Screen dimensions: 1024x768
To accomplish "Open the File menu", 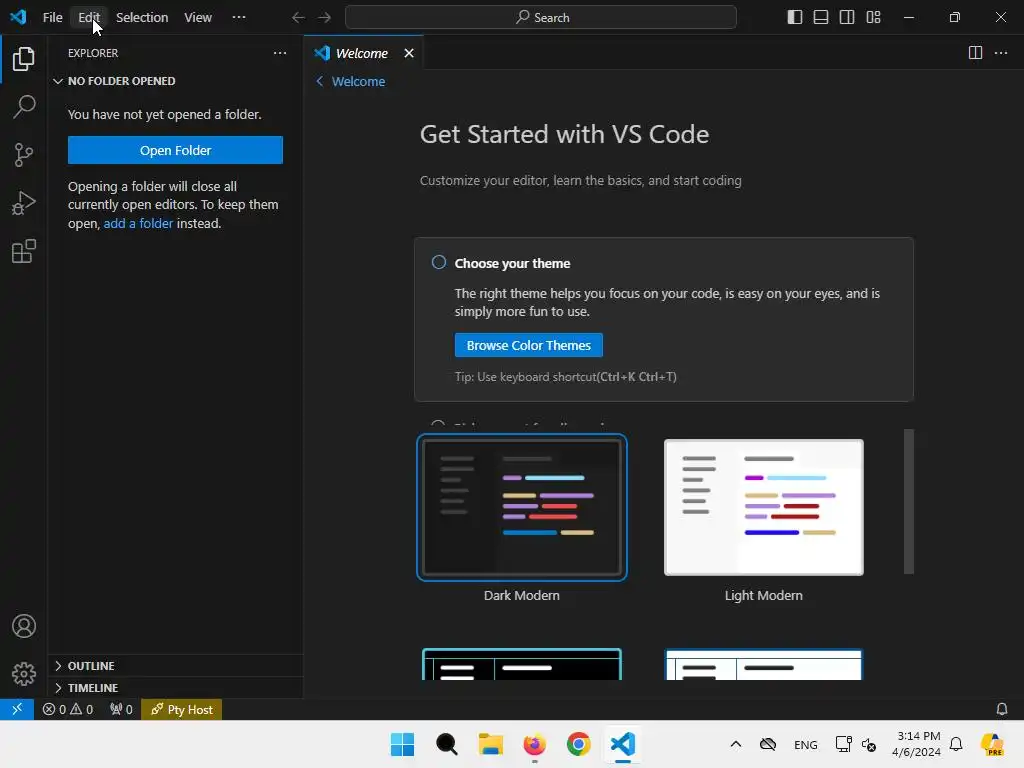I will tap(52, 18).
